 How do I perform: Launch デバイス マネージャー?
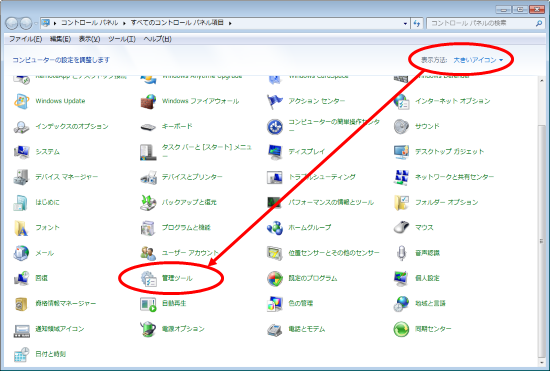(55, 177)
